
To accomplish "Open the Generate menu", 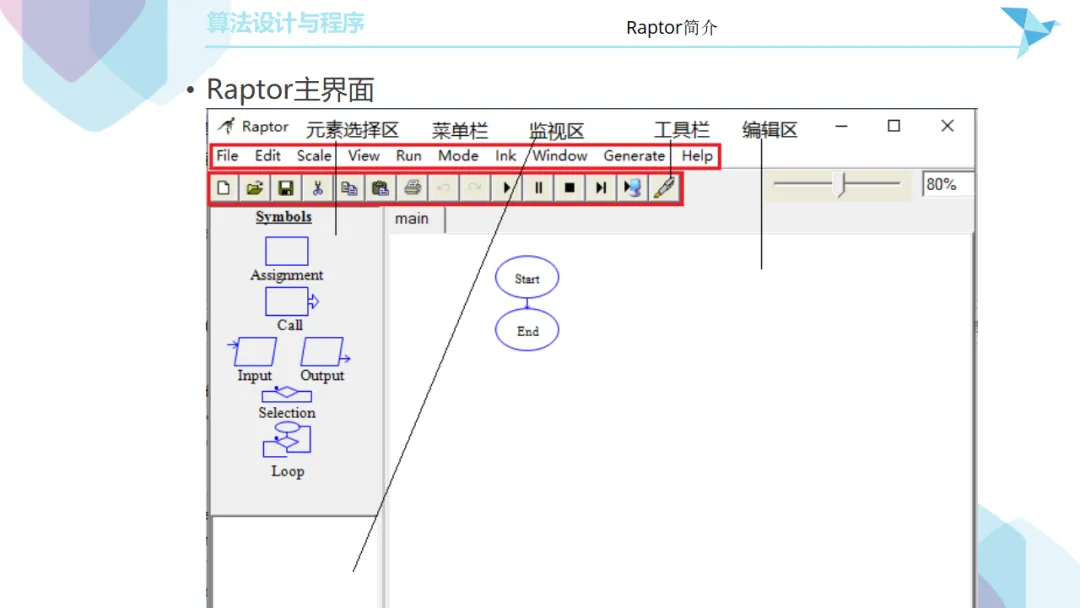I will tap(634, 156).
